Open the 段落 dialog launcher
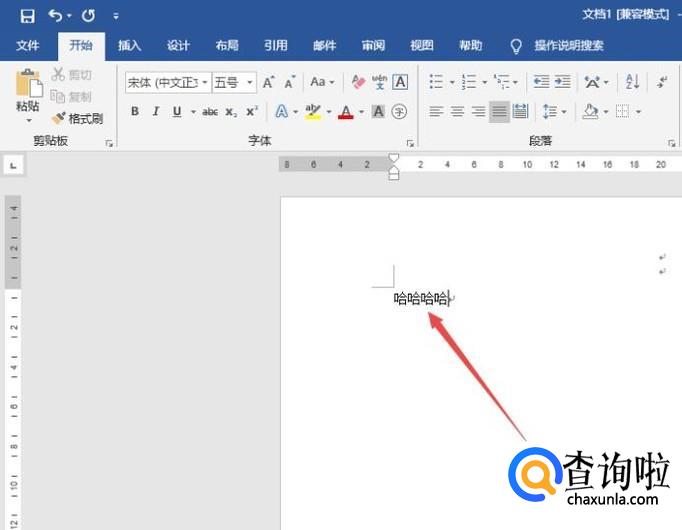This screenshot has height=530, width=682. 671,143
